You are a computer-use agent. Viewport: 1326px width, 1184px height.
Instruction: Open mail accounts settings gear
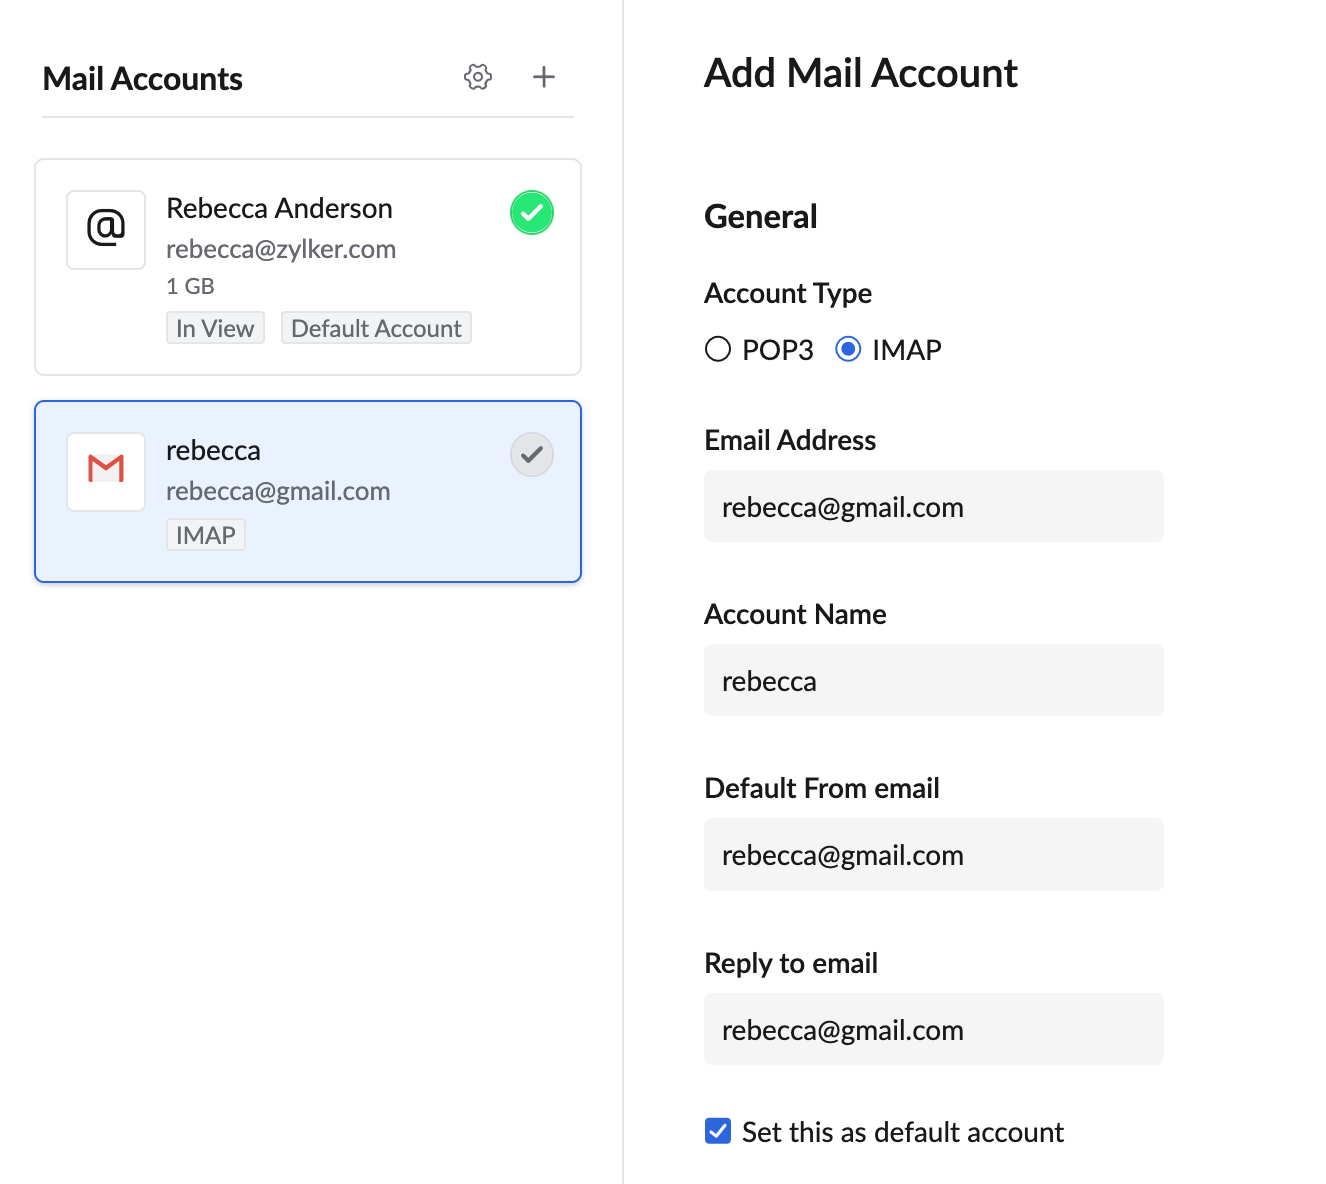tap(478, 77)
